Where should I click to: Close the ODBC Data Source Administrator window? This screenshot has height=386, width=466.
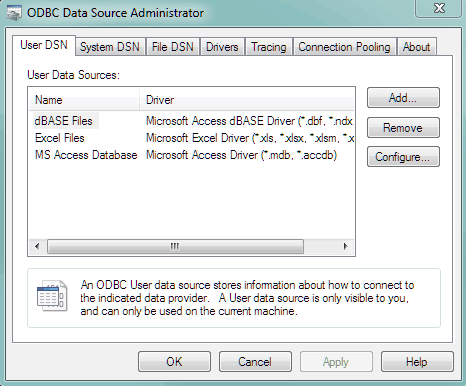(x=439, y=8)
